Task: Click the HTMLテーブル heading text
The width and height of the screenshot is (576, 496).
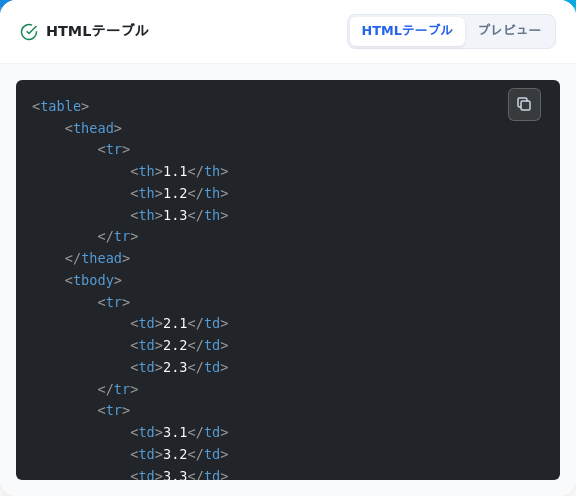Action: pos(97,31)
